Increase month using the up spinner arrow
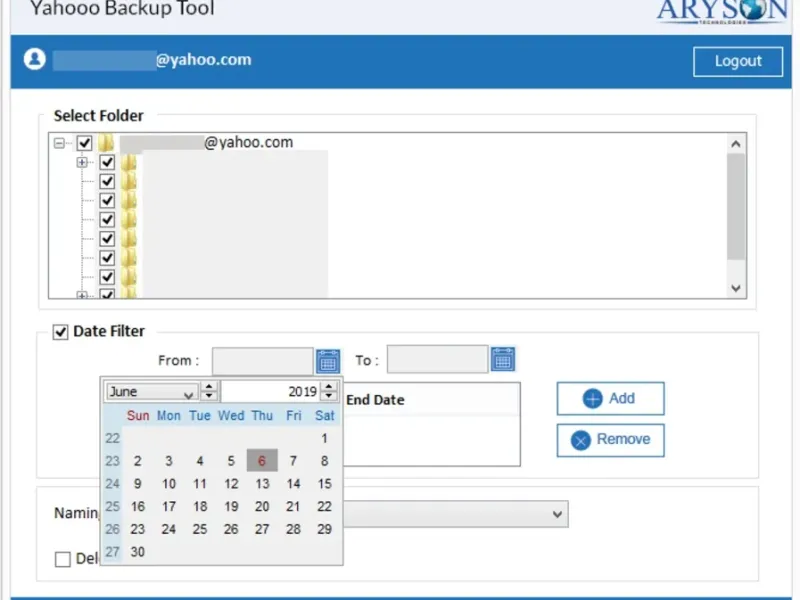 209,386
